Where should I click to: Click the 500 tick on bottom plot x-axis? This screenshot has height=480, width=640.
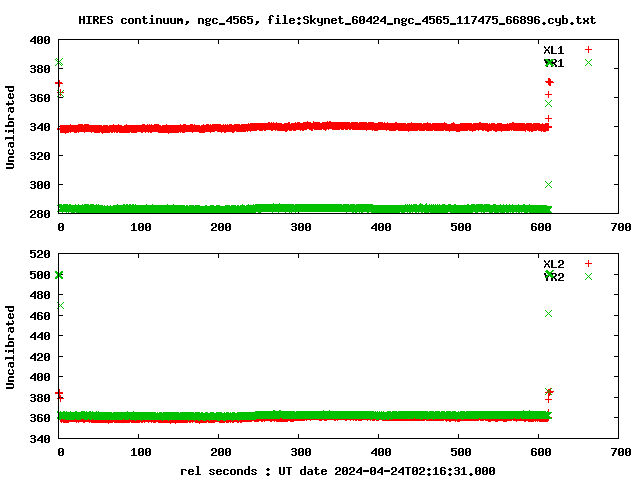pos(461,452)
